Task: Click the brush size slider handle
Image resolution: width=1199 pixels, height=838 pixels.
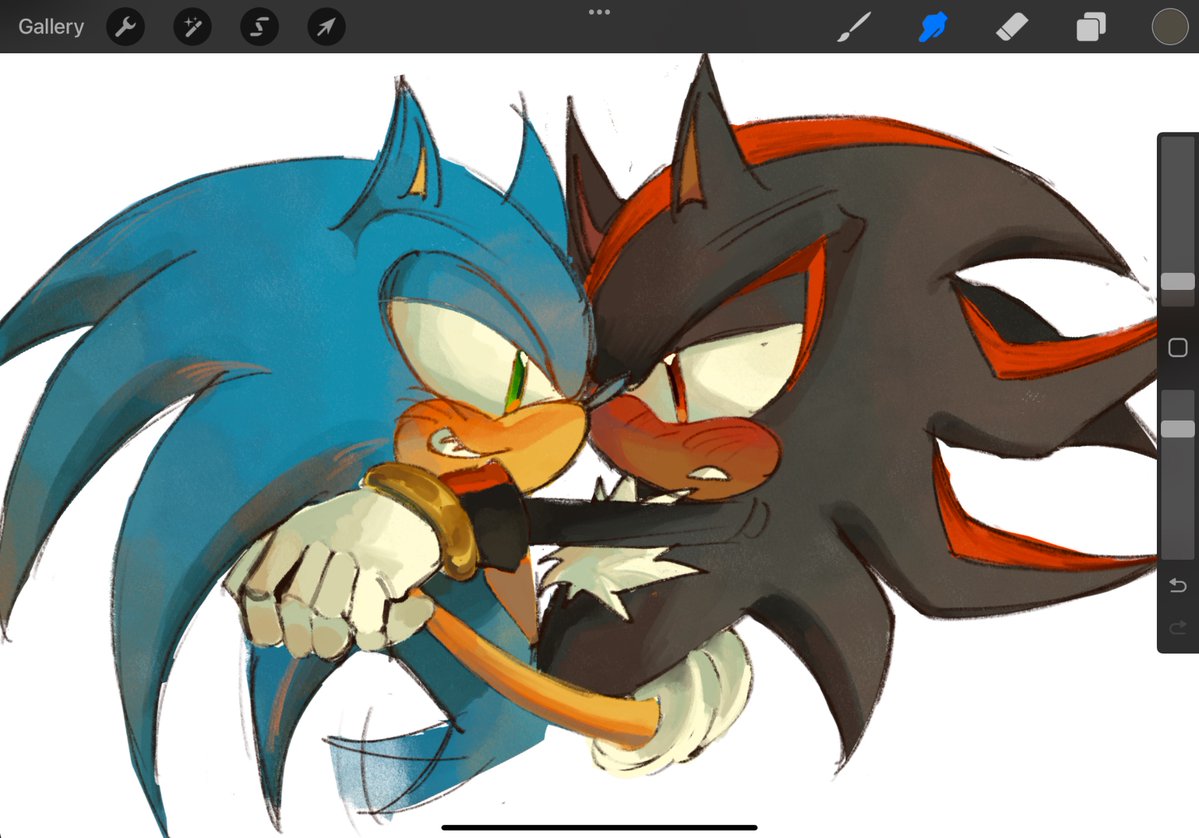Action: pyautogui.click(x=1178, y=281)
